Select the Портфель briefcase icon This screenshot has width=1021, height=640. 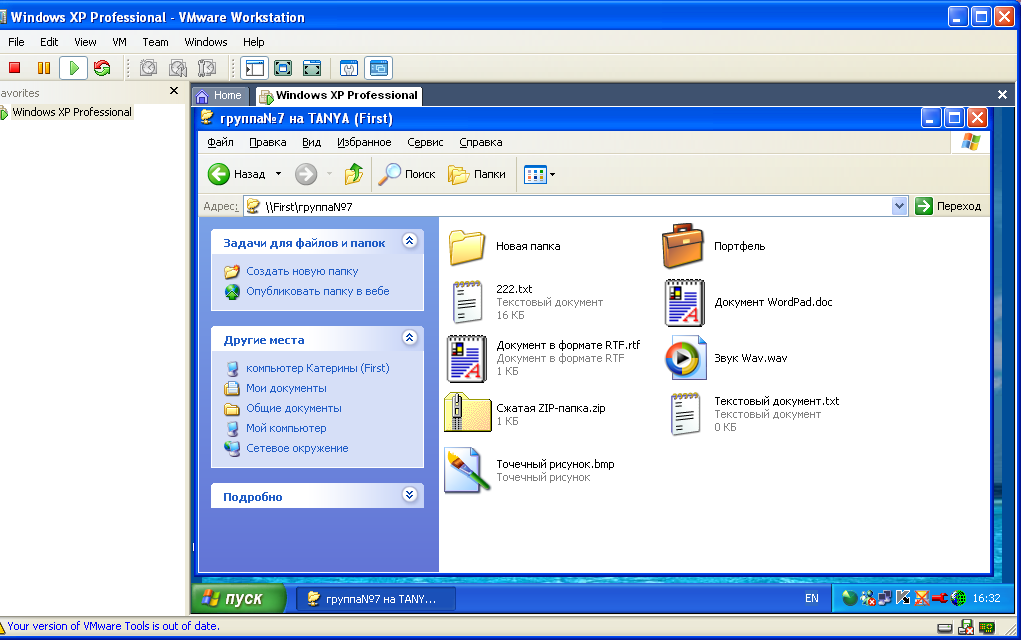683,246
